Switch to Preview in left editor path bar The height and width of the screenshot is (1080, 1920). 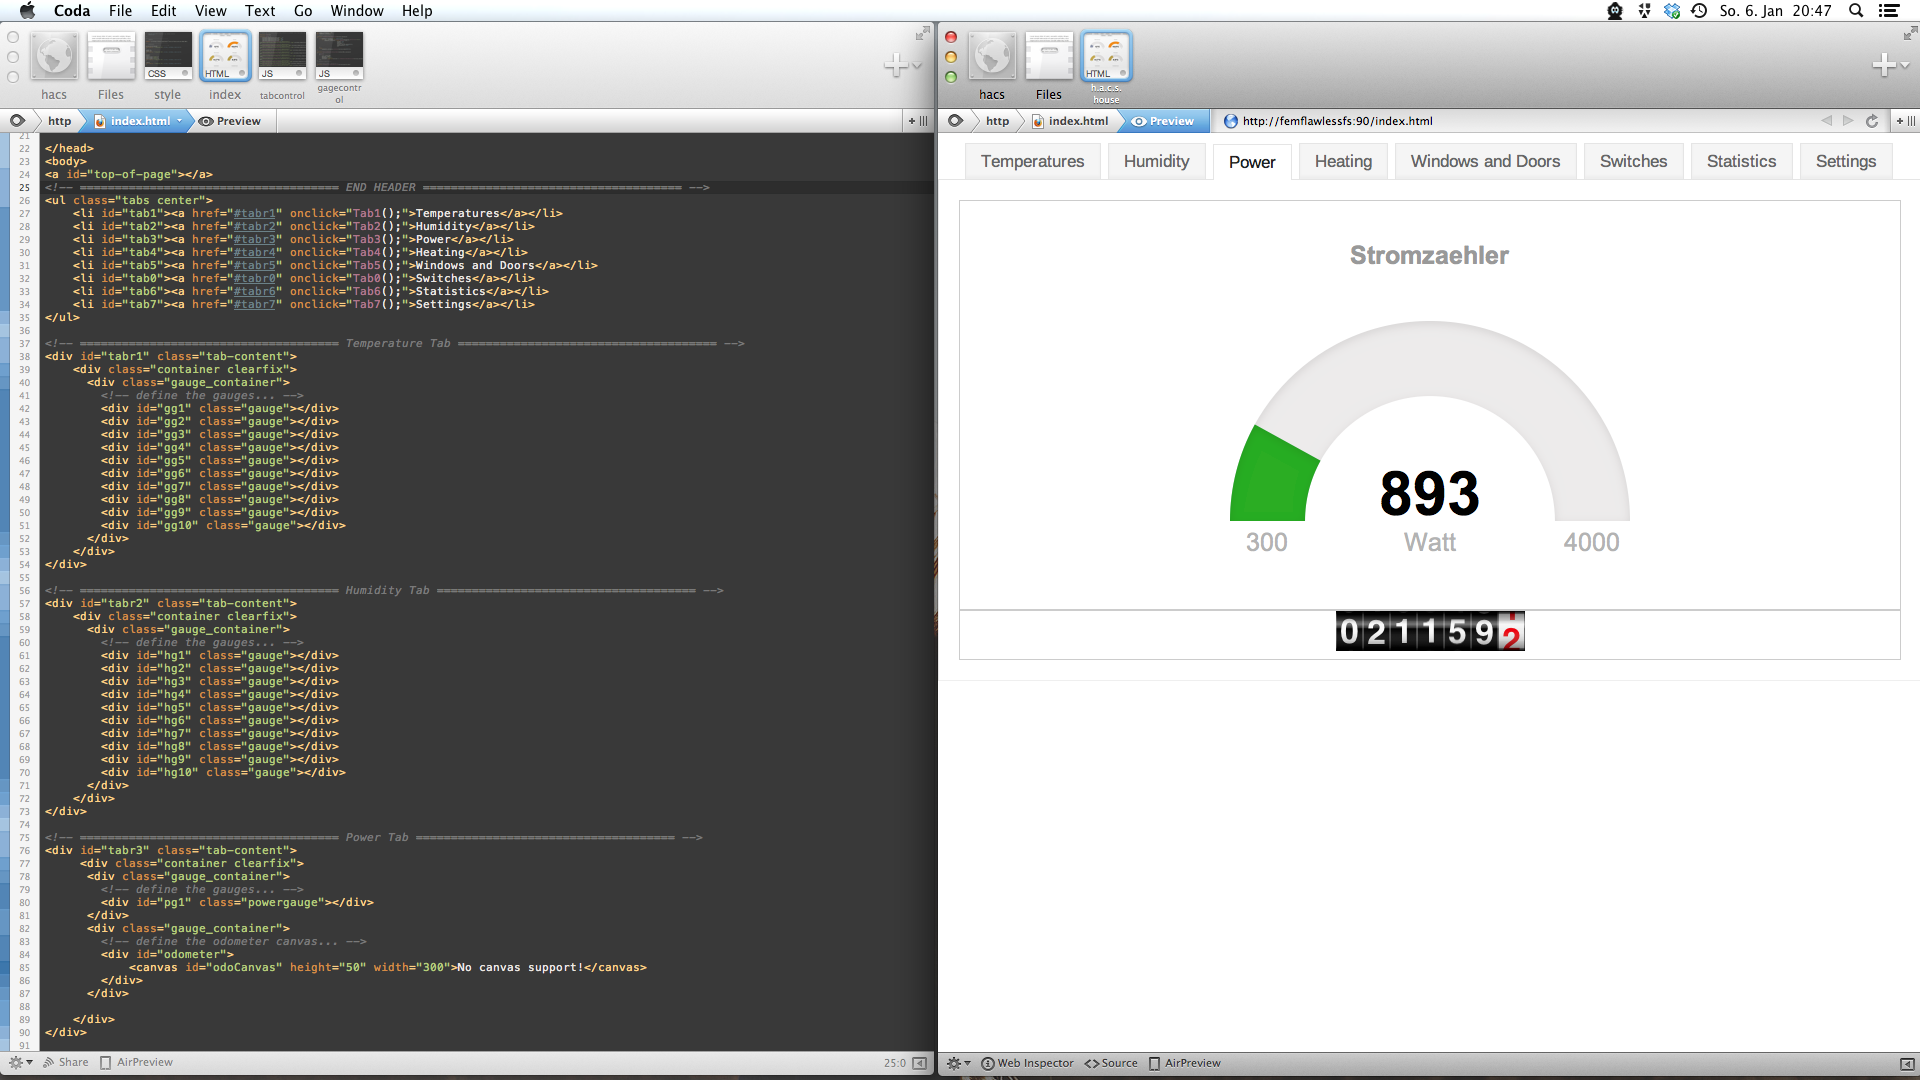[x=230, y=121]
